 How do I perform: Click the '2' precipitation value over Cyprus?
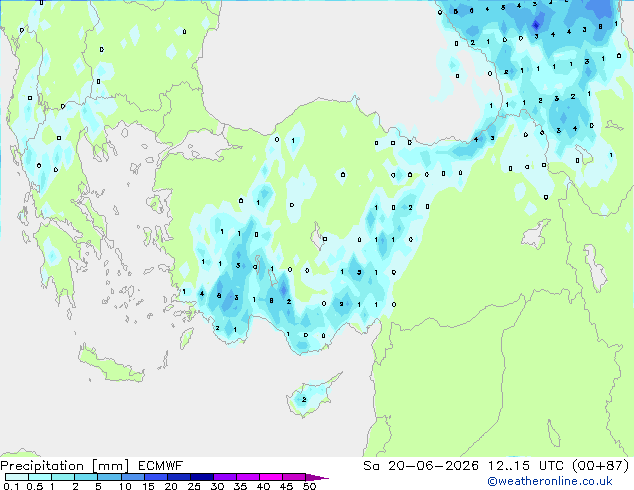pos(304,399)
